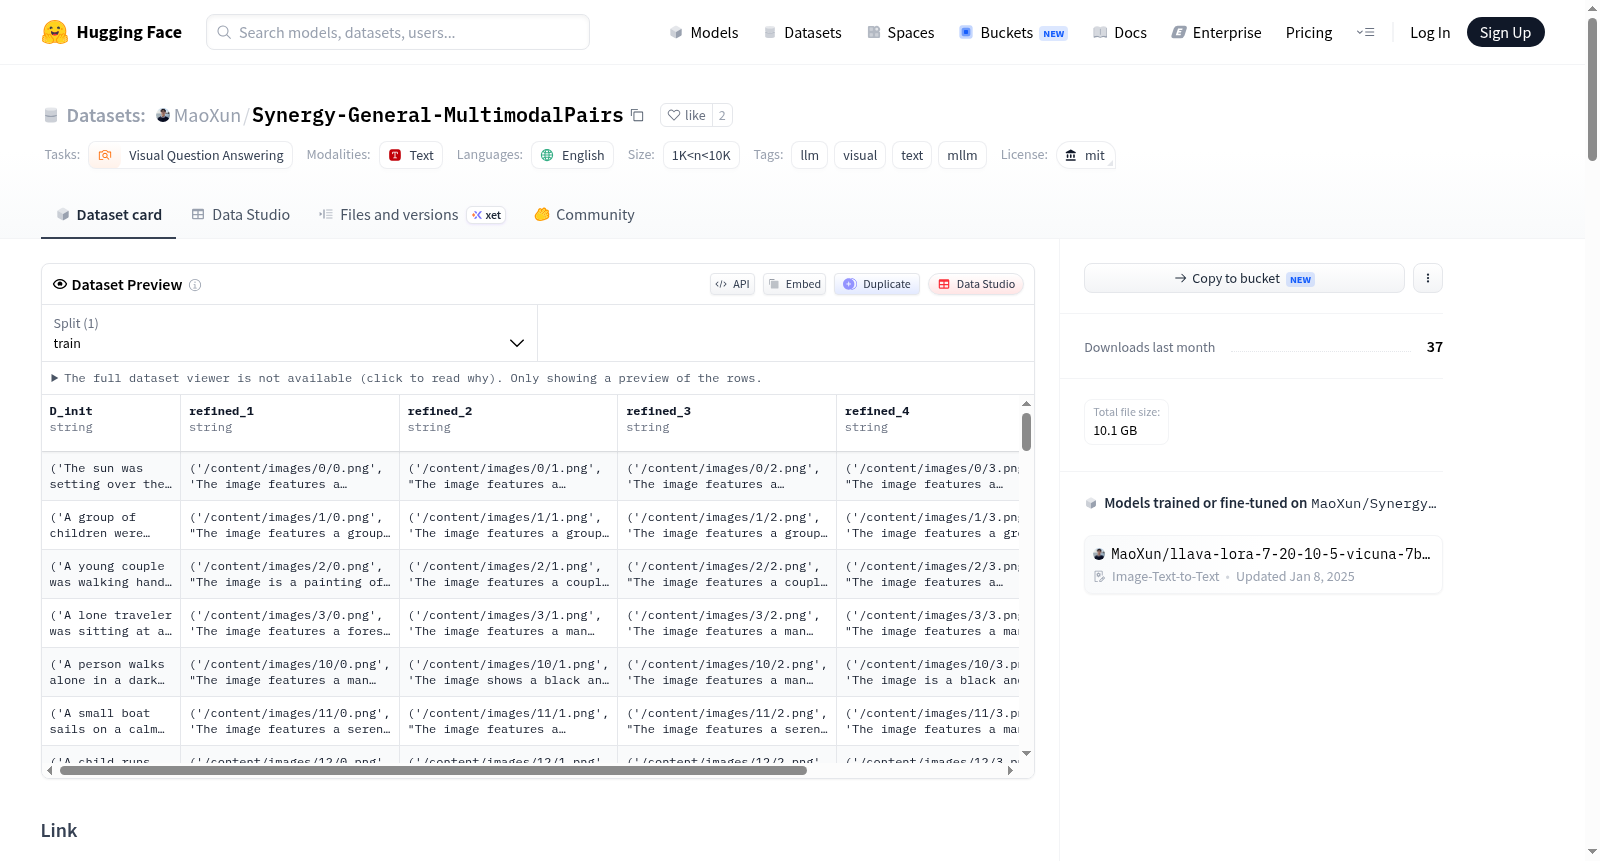Switch to the Data Studio tab
This screenshot has width=1600, height=861.
(241, 215)
